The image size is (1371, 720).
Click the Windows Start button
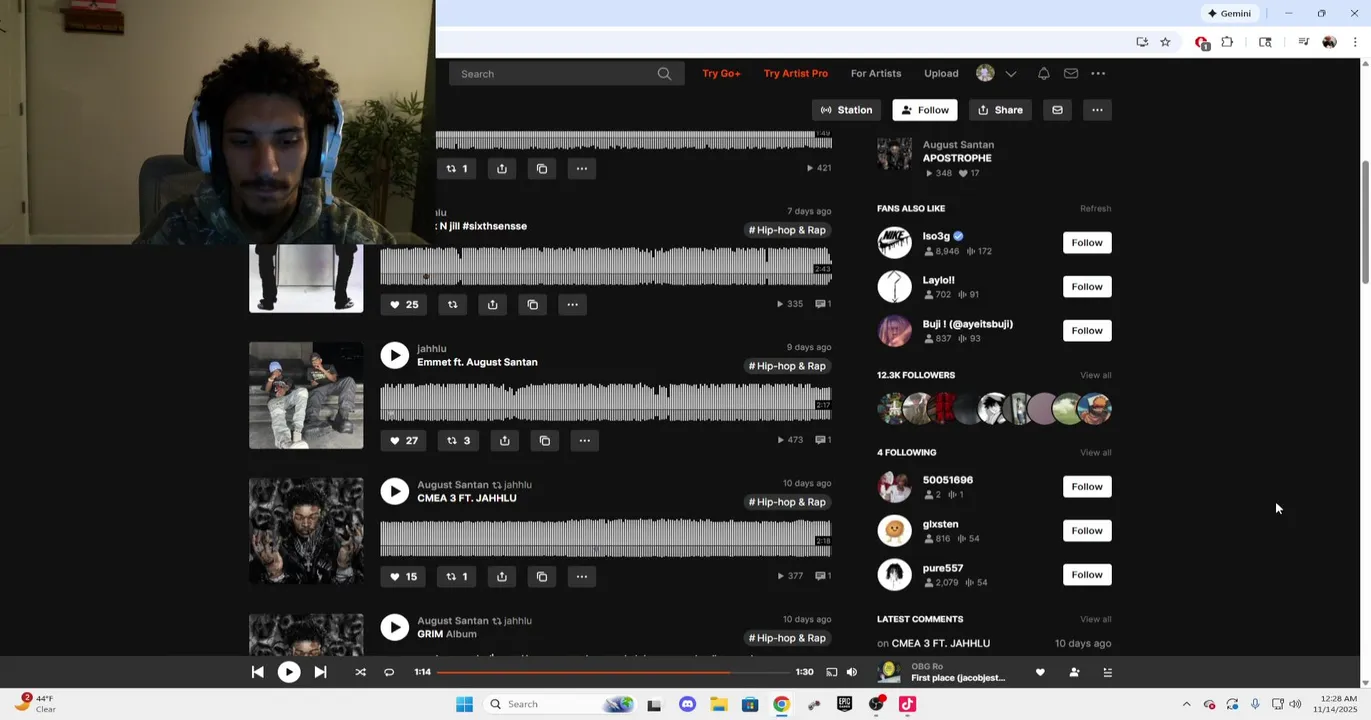coord(464,704)
